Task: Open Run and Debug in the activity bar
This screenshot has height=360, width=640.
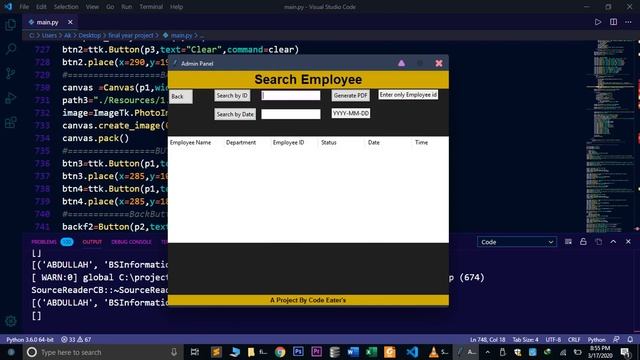Action: [10, 98]
